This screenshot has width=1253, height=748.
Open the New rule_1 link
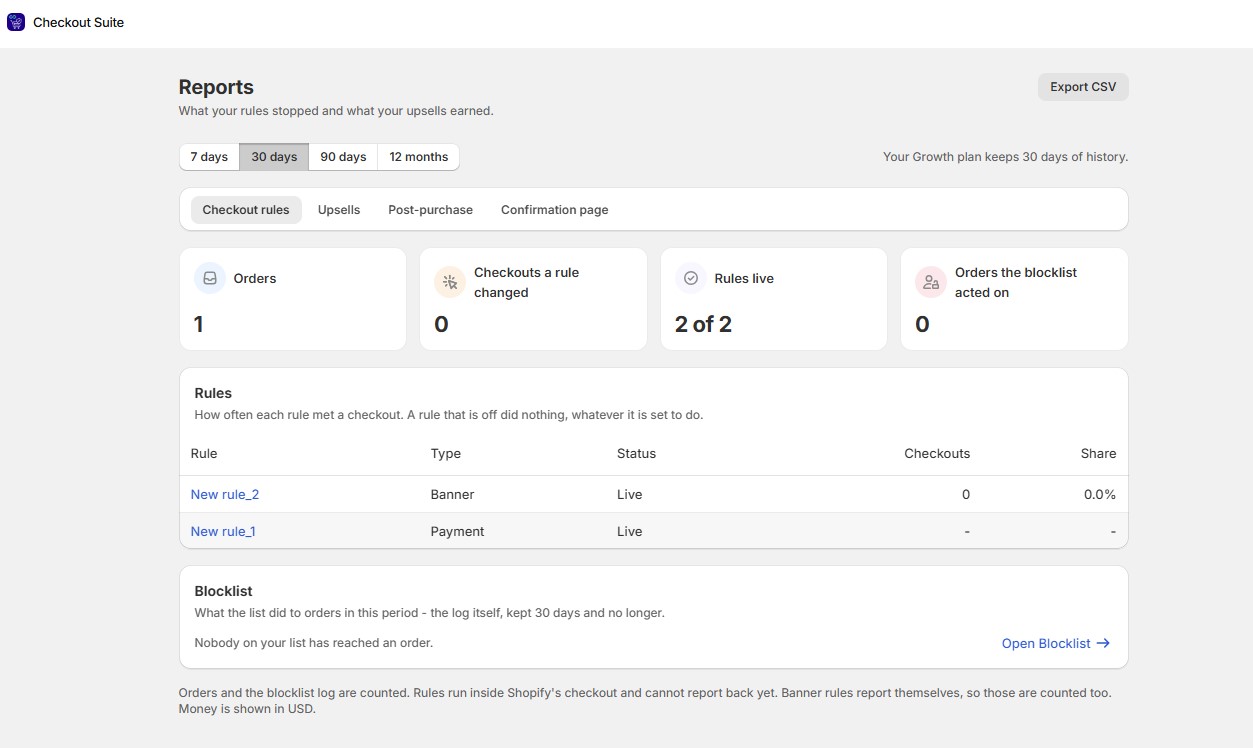tap(223, 531)
